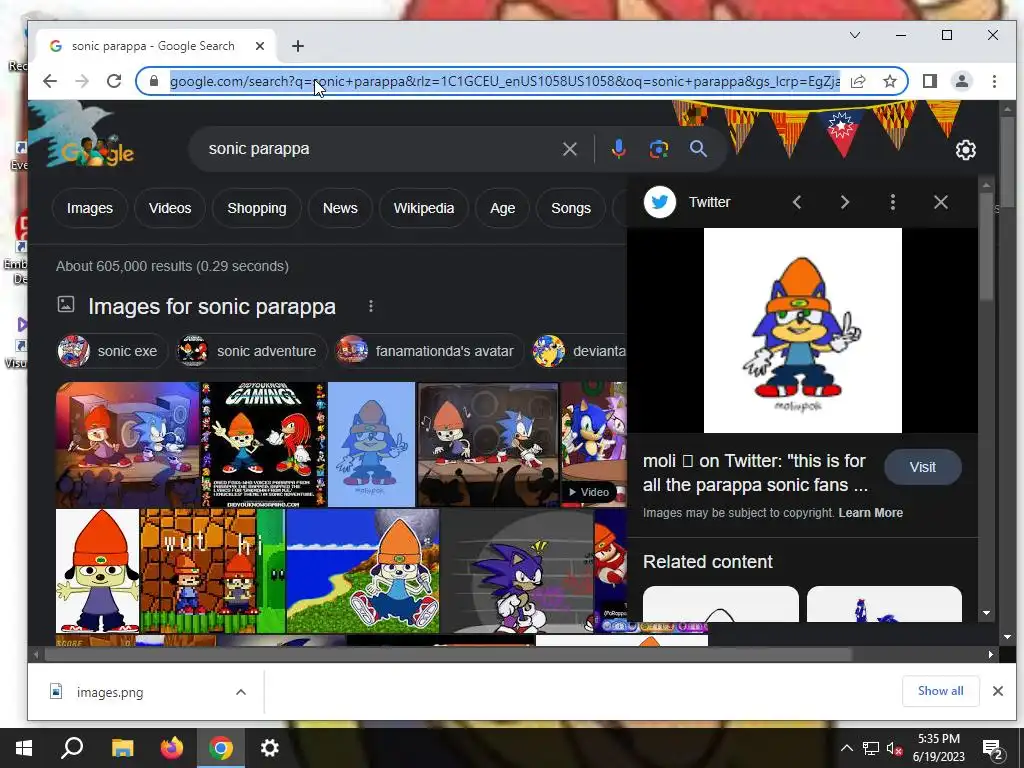The height and width of the screenshot is (768, 1024).
Task: Show hidden system tray icons
Action: pos(846,748)
